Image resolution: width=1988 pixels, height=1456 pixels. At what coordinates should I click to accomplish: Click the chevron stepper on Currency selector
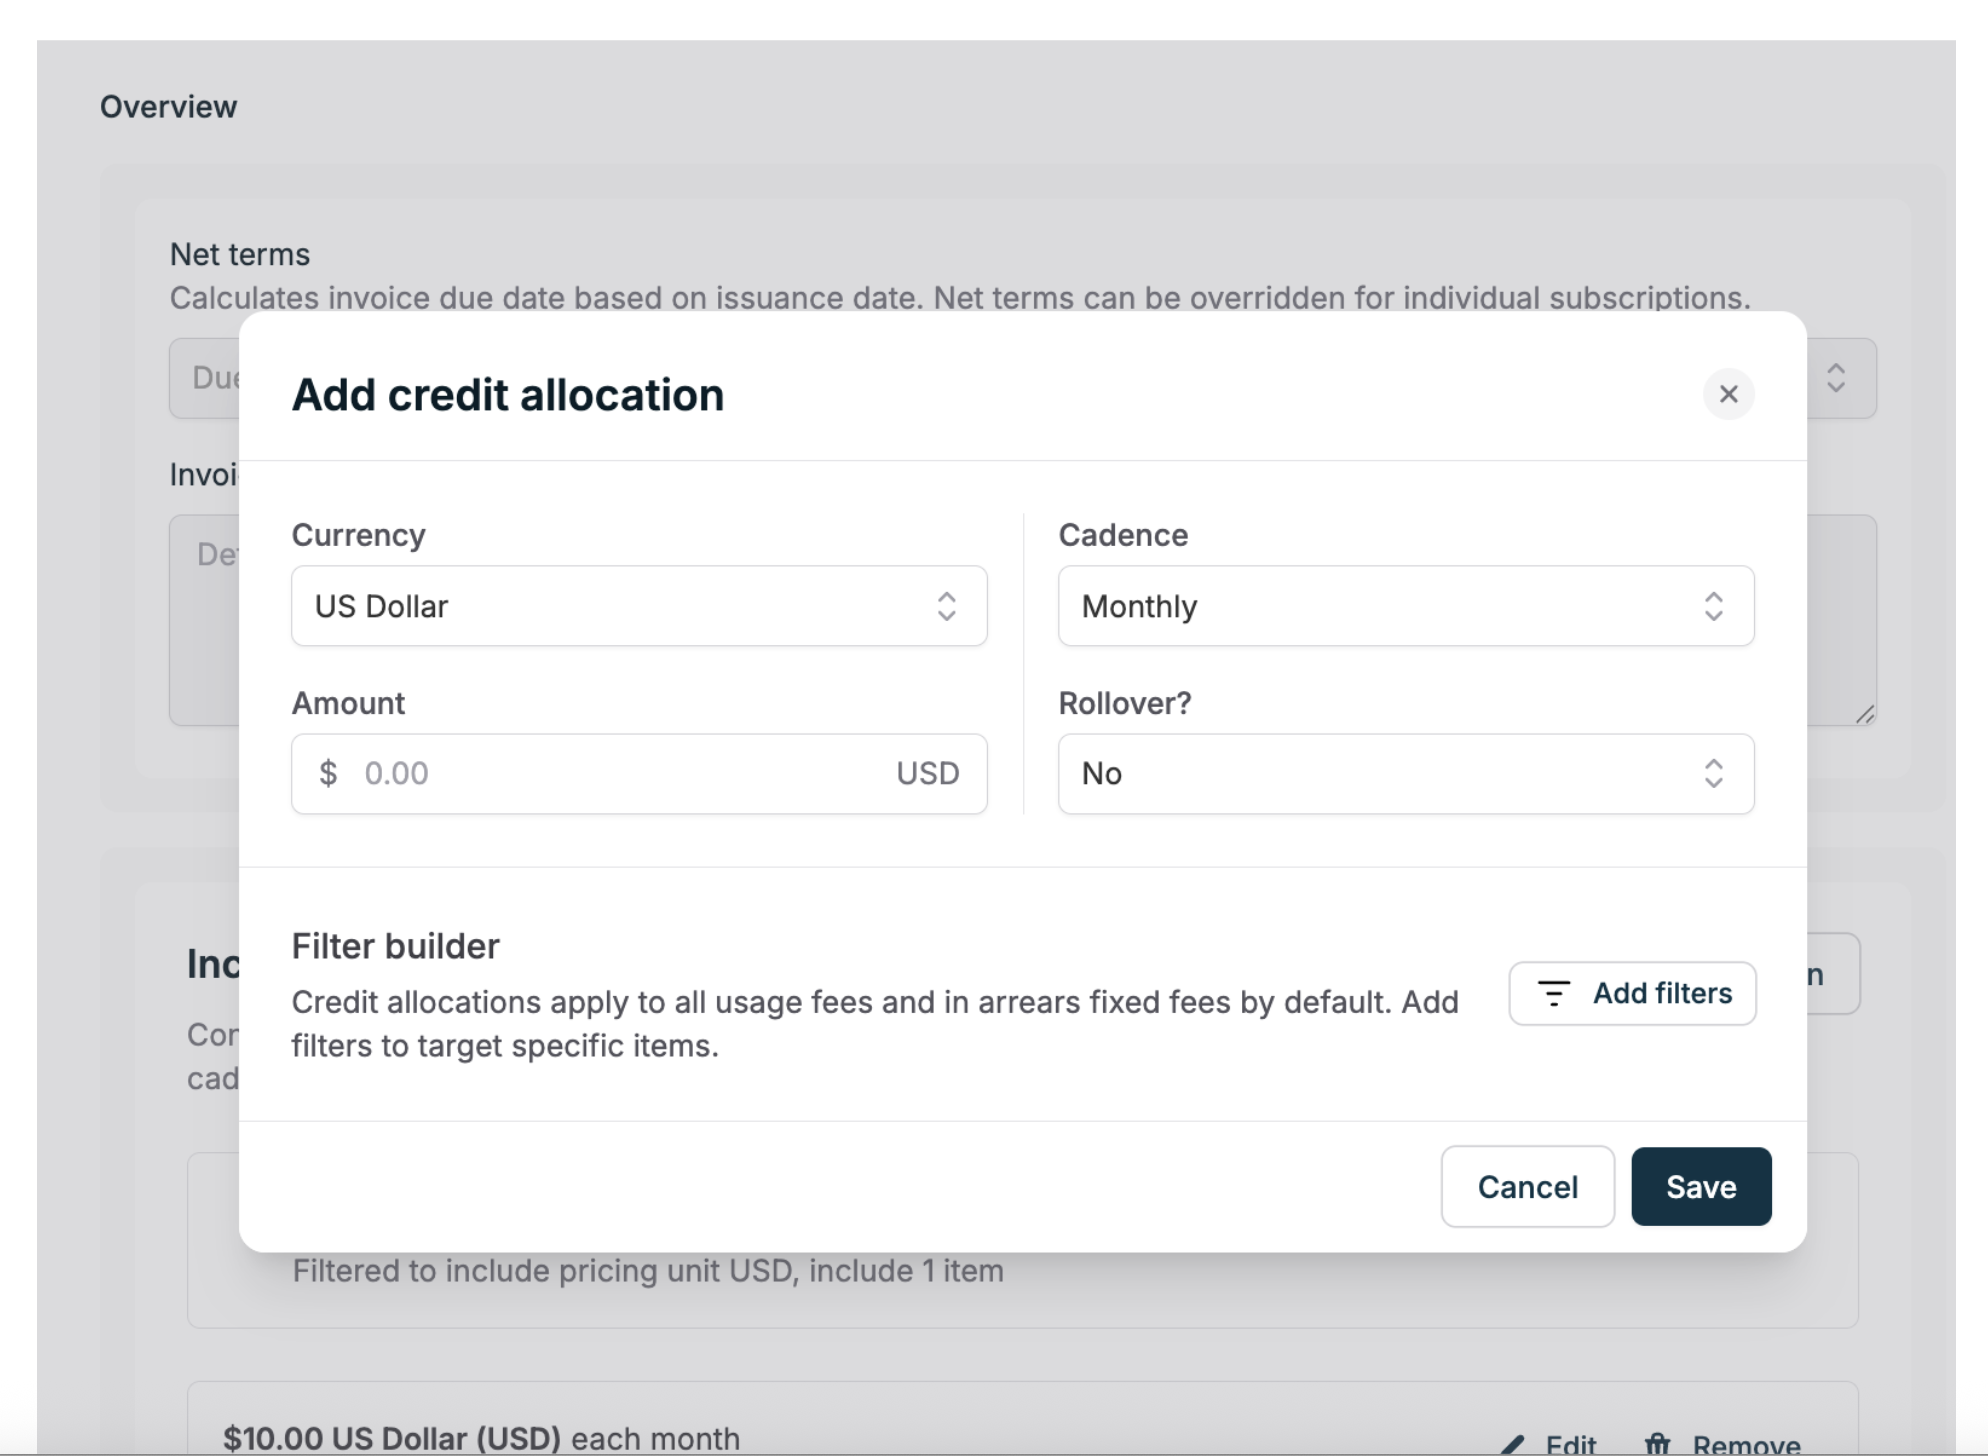click(x=948, y=606)
